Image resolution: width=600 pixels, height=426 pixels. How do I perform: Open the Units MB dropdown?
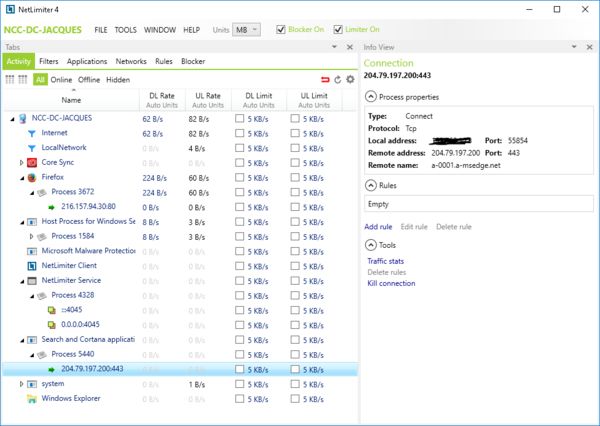(x=246, y=29)
